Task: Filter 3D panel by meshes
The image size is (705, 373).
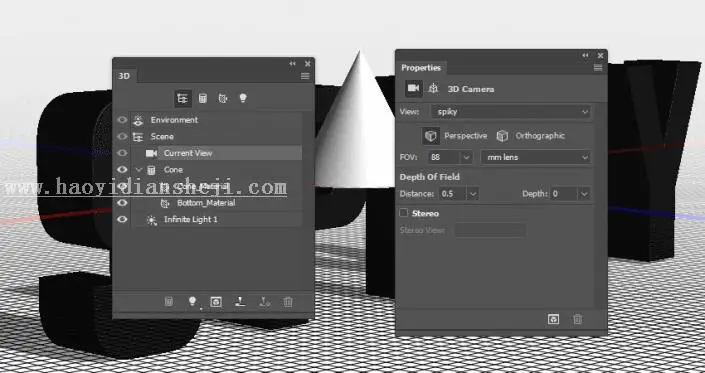Action: [203, 98]
